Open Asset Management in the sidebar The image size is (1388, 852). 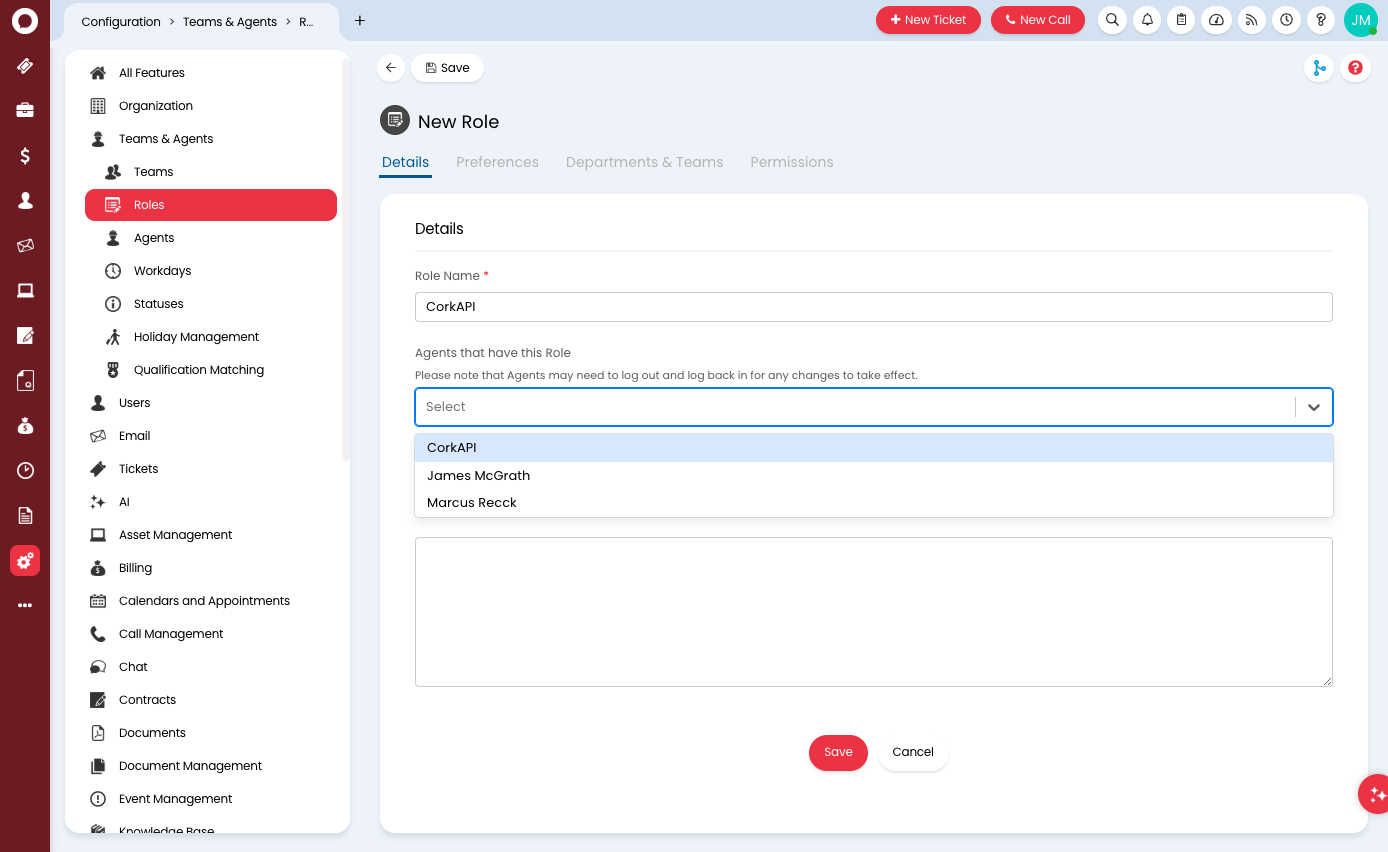211,535
